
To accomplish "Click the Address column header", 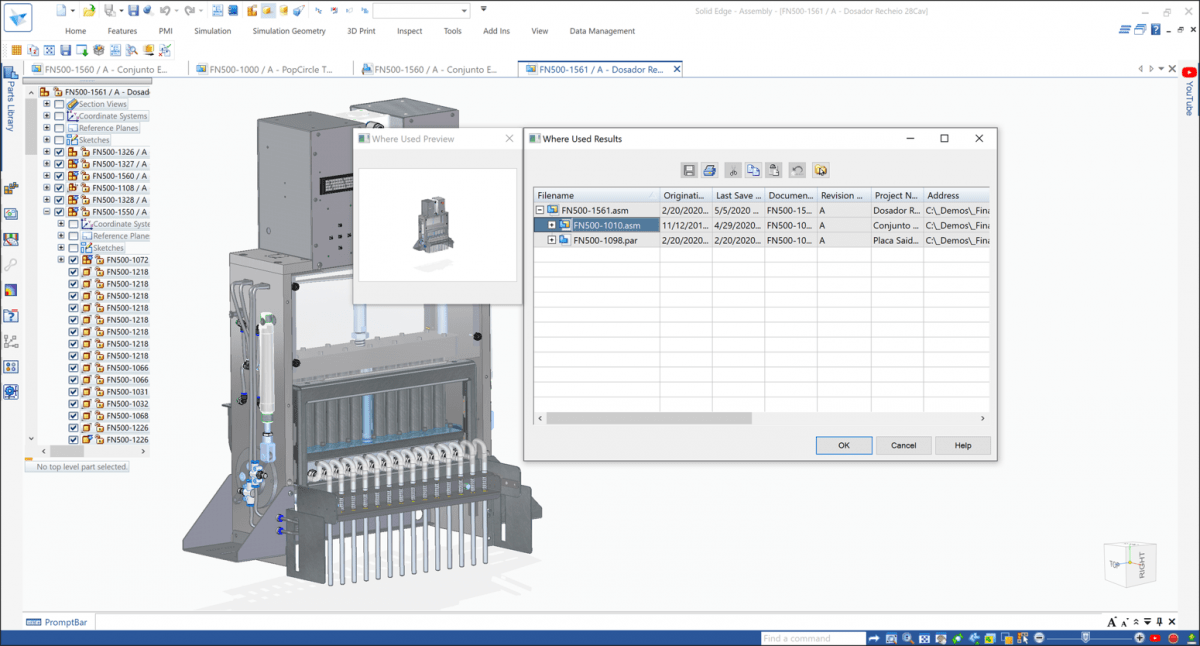I will click(956, 196).
